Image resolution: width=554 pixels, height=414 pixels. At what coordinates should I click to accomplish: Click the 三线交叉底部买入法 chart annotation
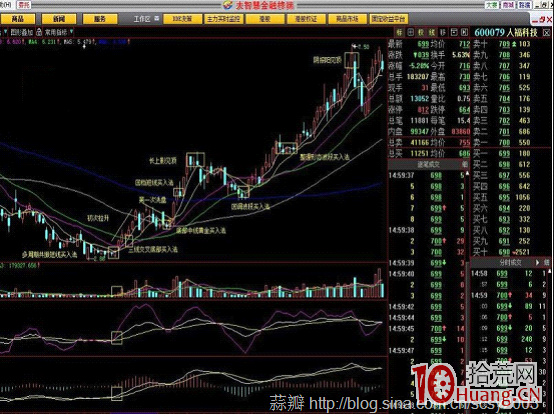pyautogui.click(x=153, y=250)
